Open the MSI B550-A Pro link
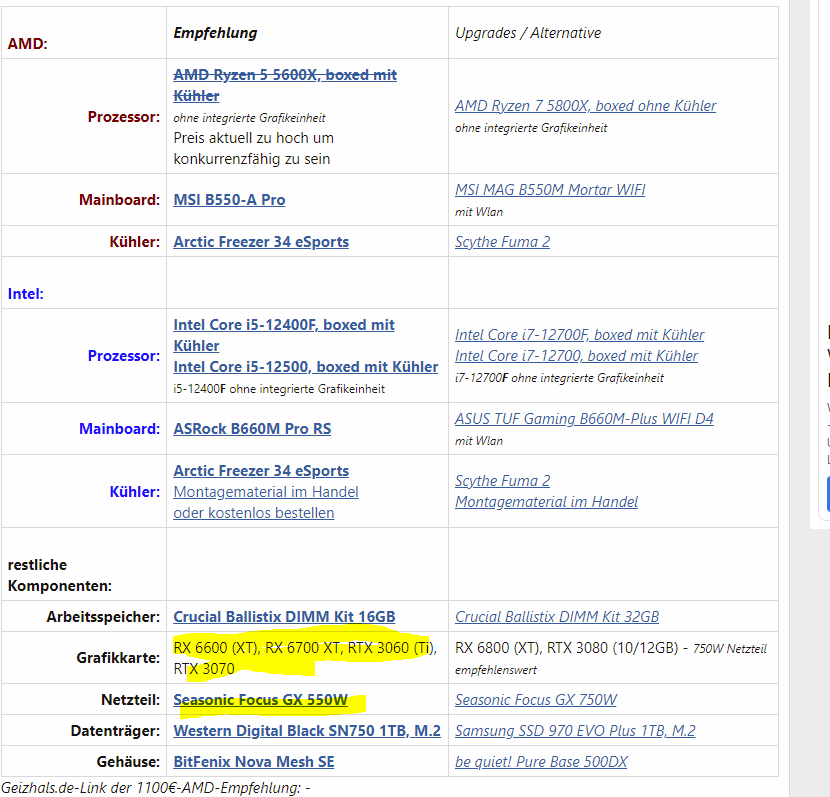 pyautogui.click(x=229, y=200)
